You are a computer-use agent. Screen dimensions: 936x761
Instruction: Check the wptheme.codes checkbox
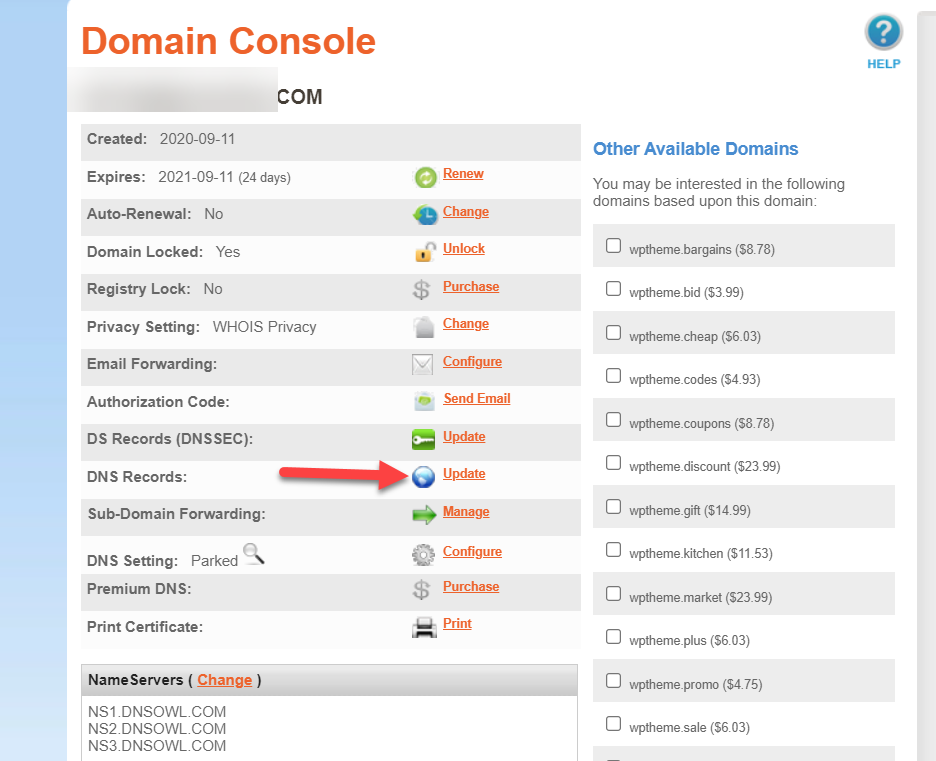click(613, 375)
